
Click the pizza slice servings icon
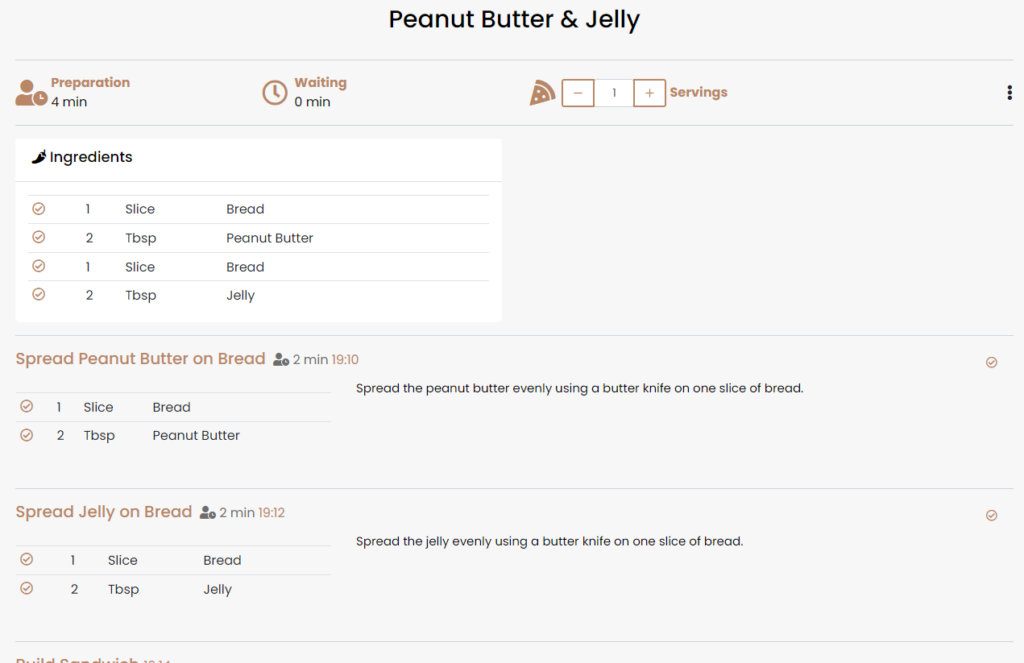(542, 93)
